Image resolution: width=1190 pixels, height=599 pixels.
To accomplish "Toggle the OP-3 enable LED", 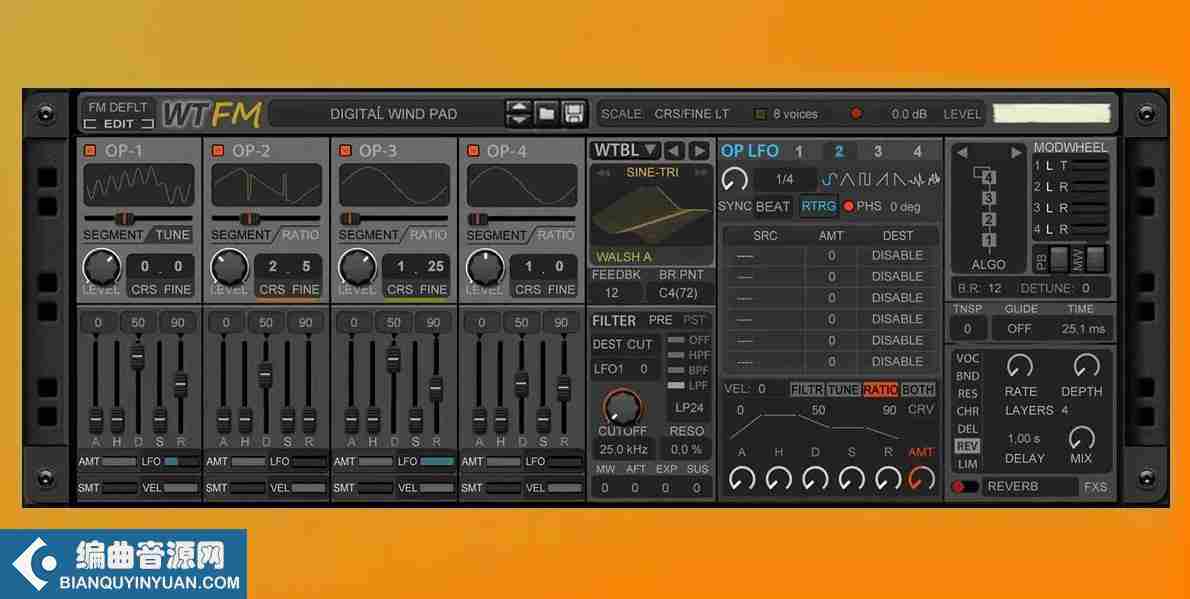I will (x=345, y=151).
